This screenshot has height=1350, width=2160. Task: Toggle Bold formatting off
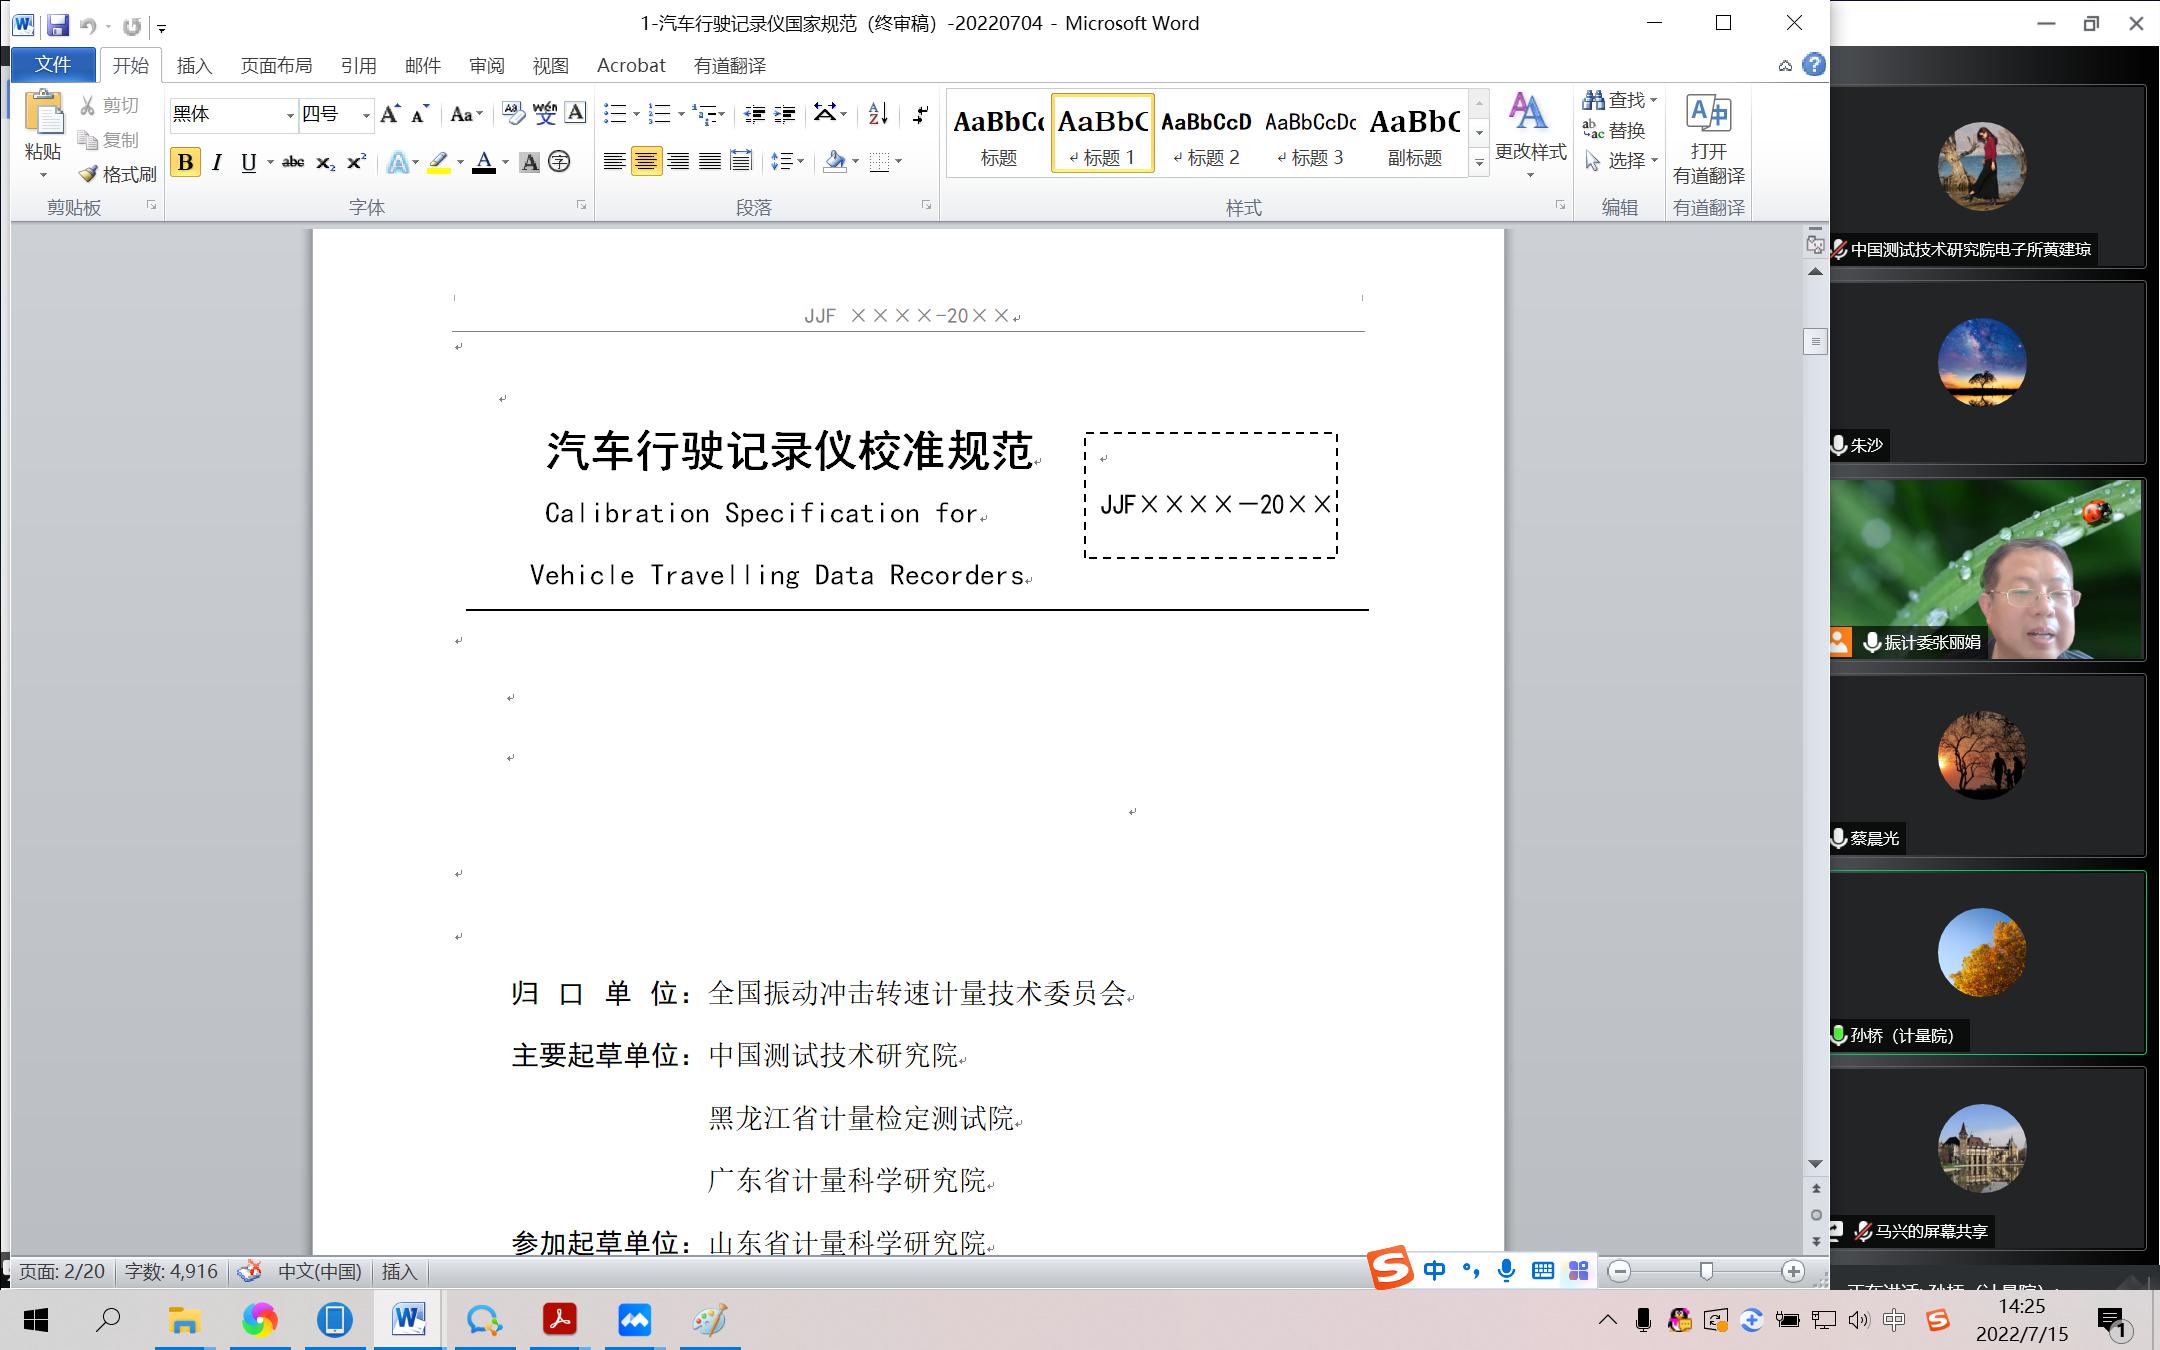click(185, 162)
